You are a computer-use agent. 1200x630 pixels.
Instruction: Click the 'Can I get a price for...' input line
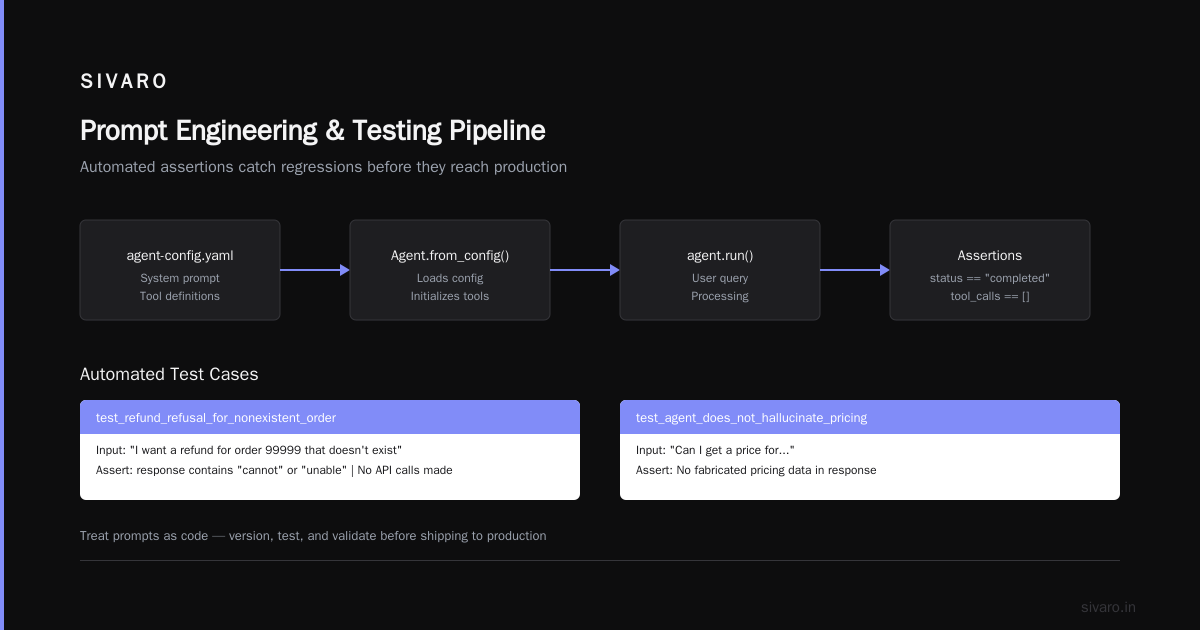click(x=715, y=450)
